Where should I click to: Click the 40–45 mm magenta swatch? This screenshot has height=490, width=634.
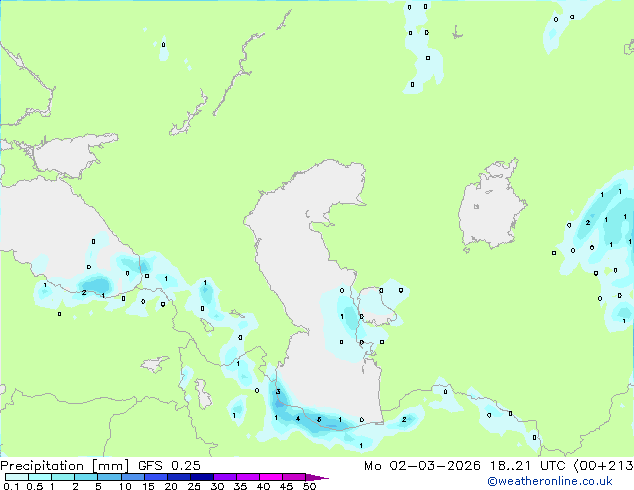[x=270, y=477]
